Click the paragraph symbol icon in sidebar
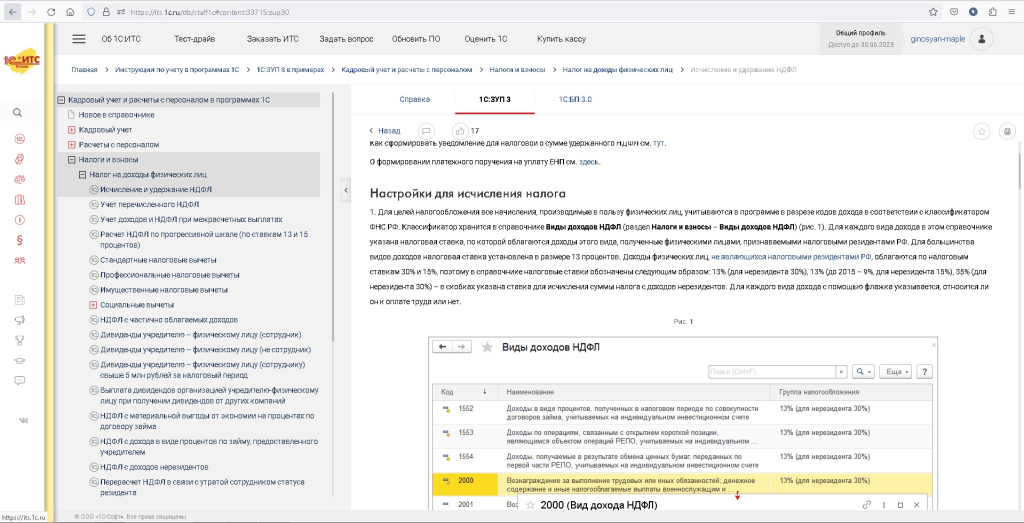Viewport: 1024px width, 523px height. pyautogui.click(x=19, y=240)
